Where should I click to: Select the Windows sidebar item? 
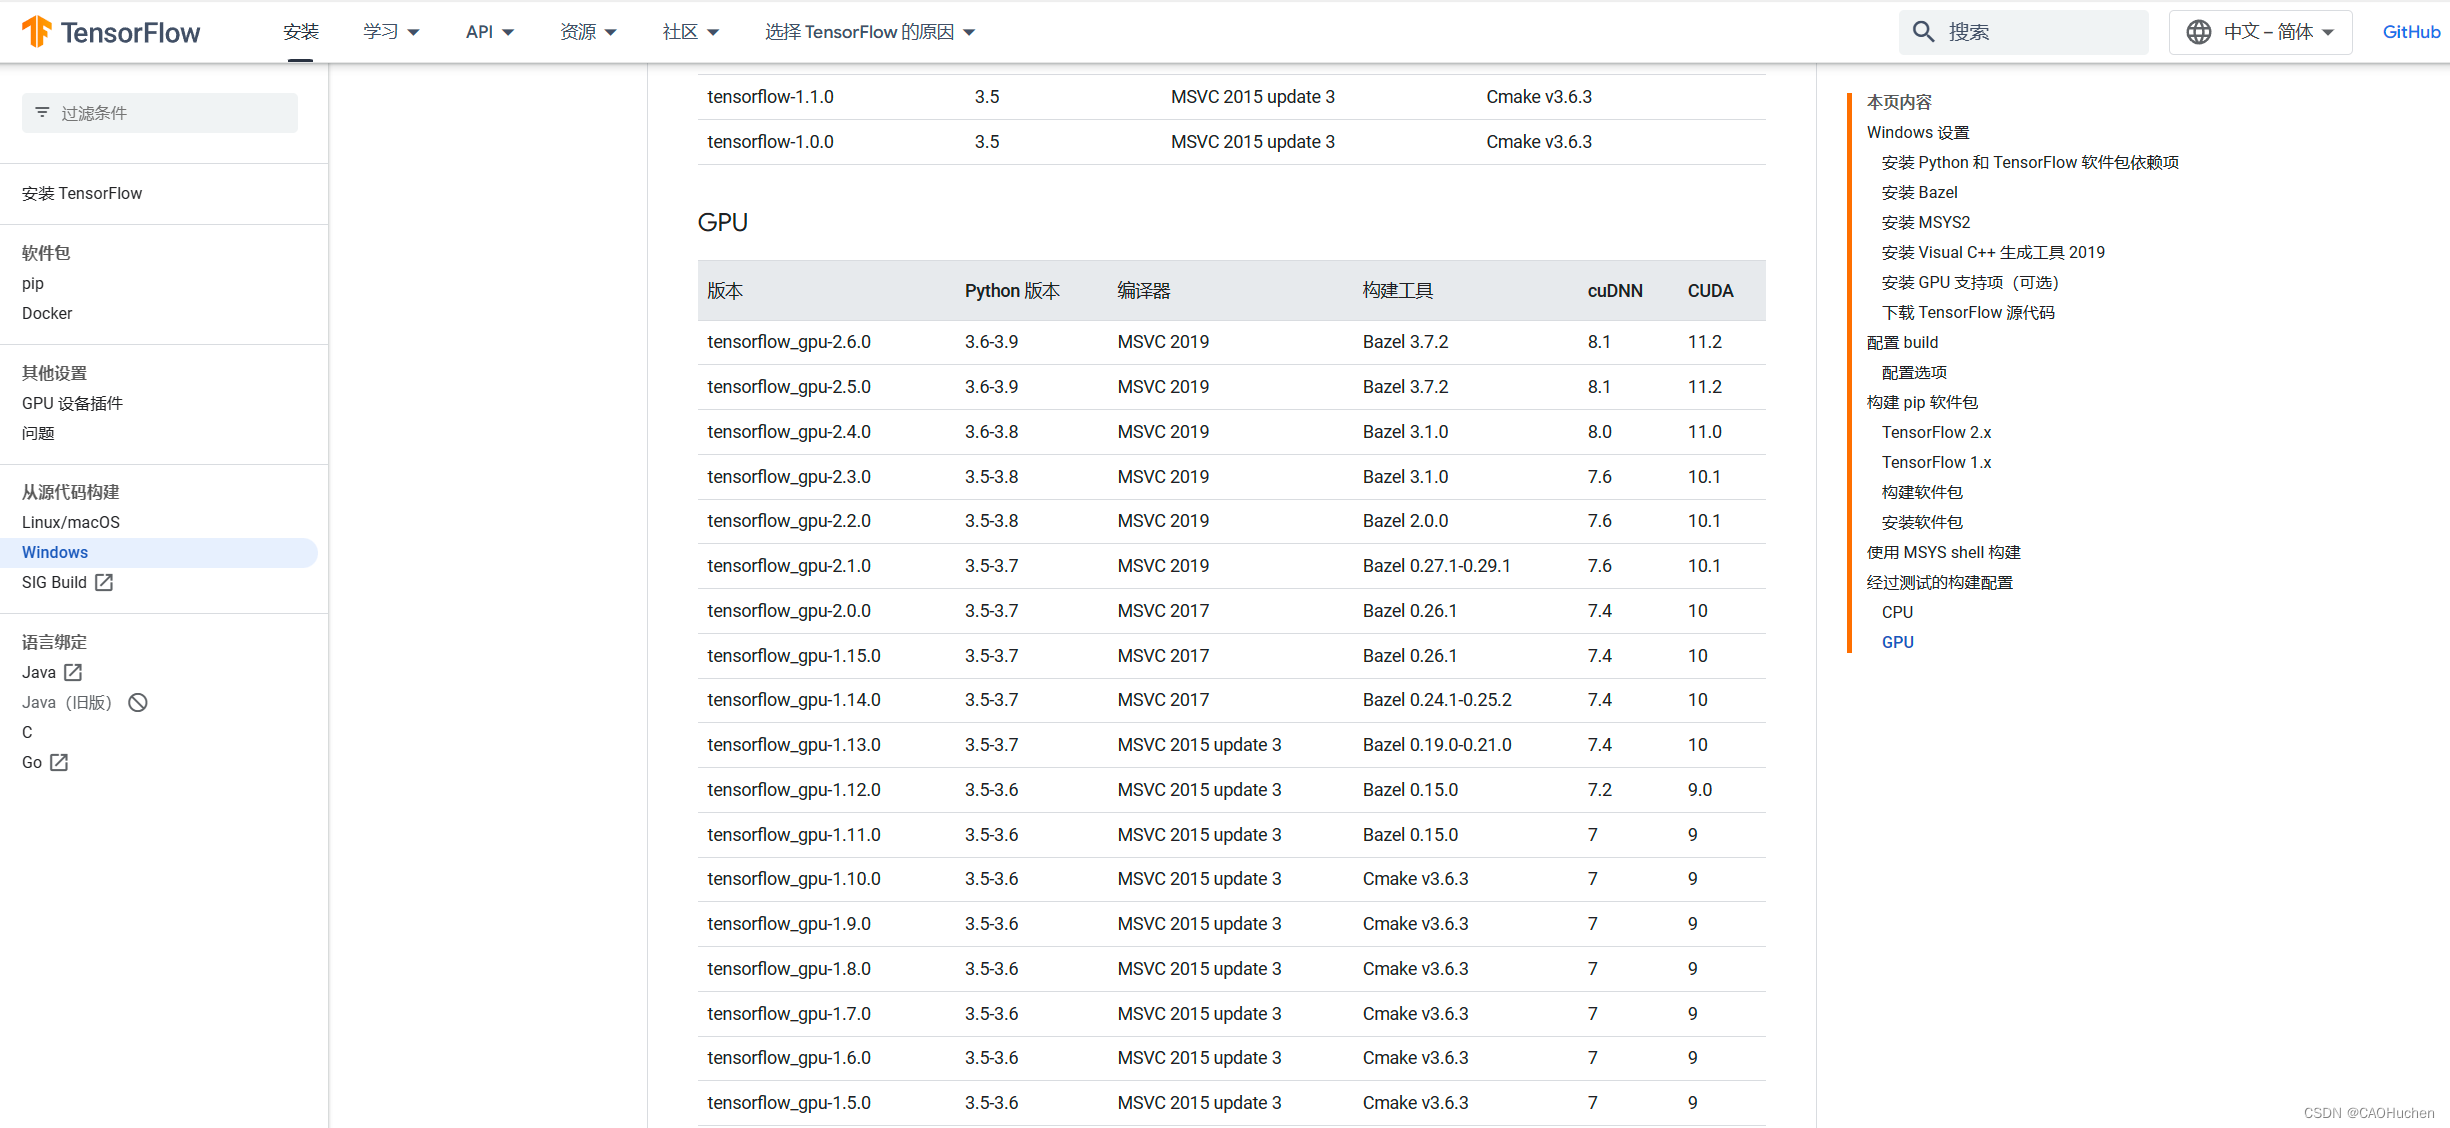159,552
